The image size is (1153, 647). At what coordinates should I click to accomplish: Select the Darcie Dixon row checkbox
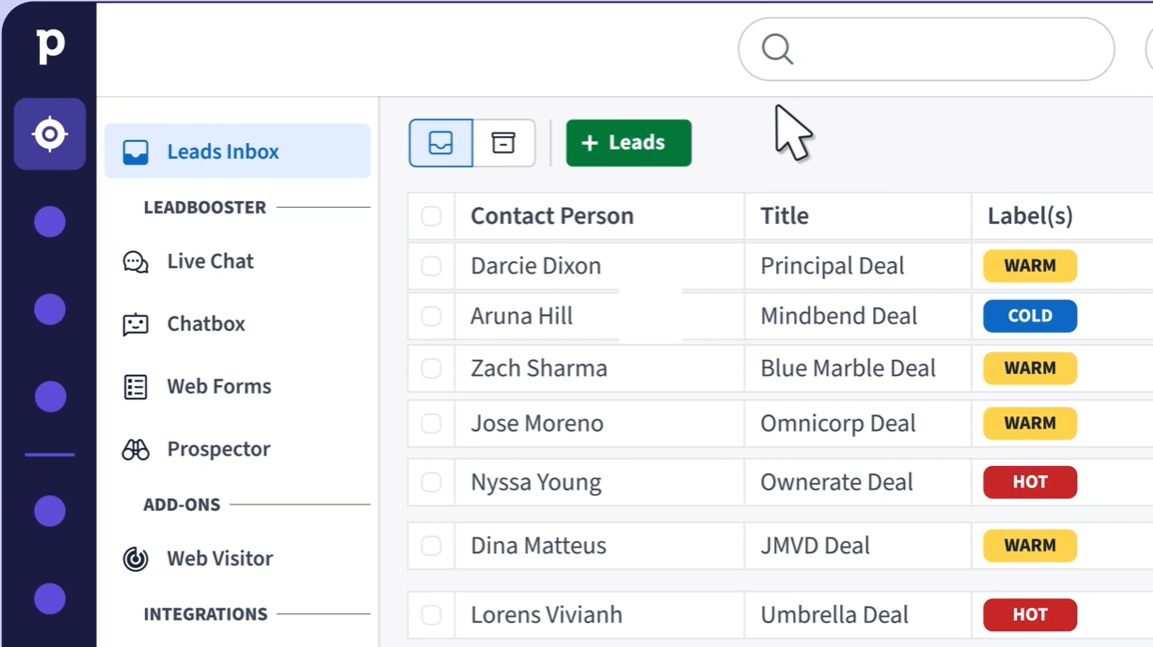click(431, 265)
